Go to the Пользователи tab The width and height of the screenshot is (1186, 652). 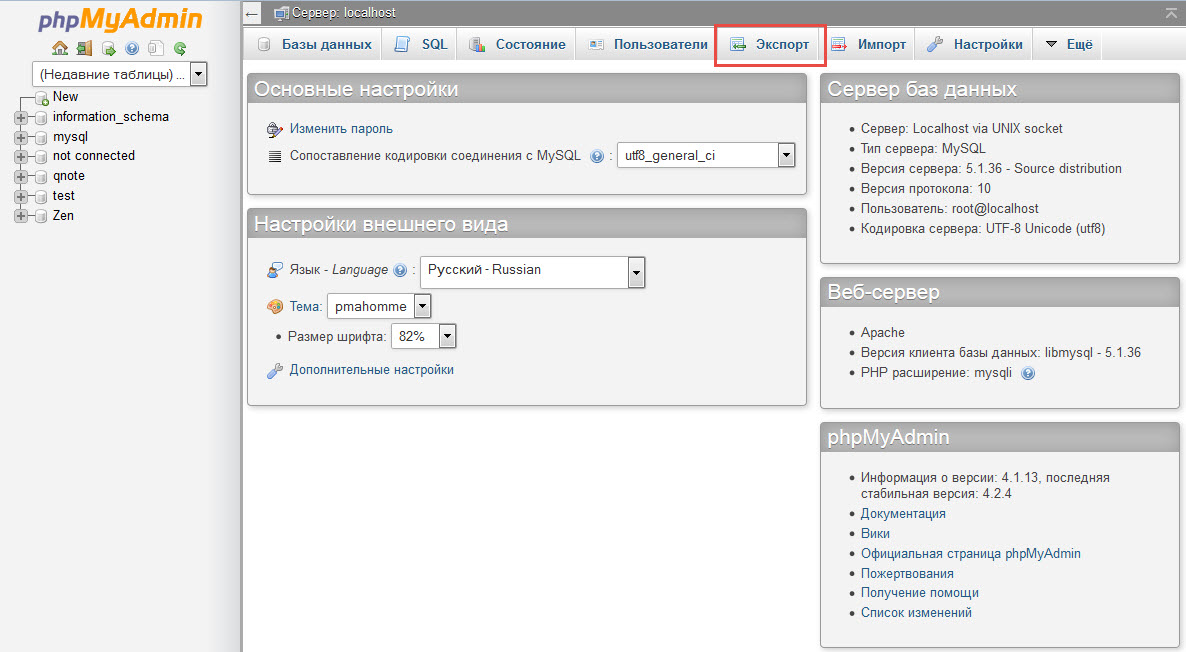pyautogui.click(x=647, y=45)
